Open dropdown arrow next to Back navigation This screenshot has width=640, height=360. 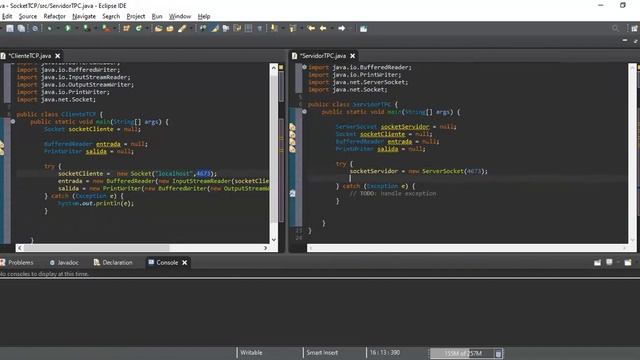click(x=332, y=28)
